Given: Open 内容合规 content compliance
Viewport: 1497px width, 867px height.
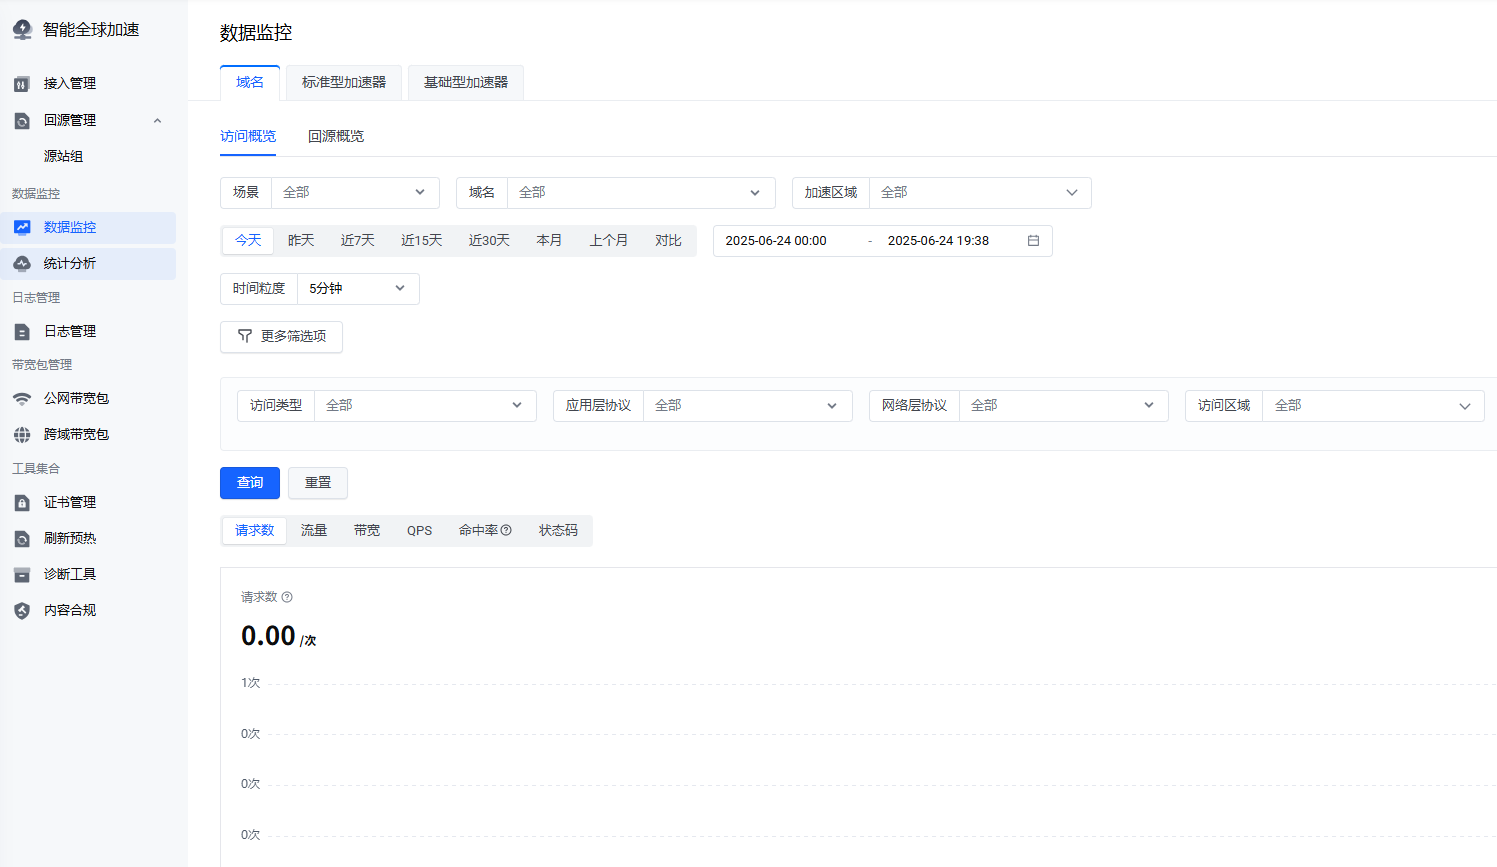Looking at the screenshot, I should tap(70, 609).
